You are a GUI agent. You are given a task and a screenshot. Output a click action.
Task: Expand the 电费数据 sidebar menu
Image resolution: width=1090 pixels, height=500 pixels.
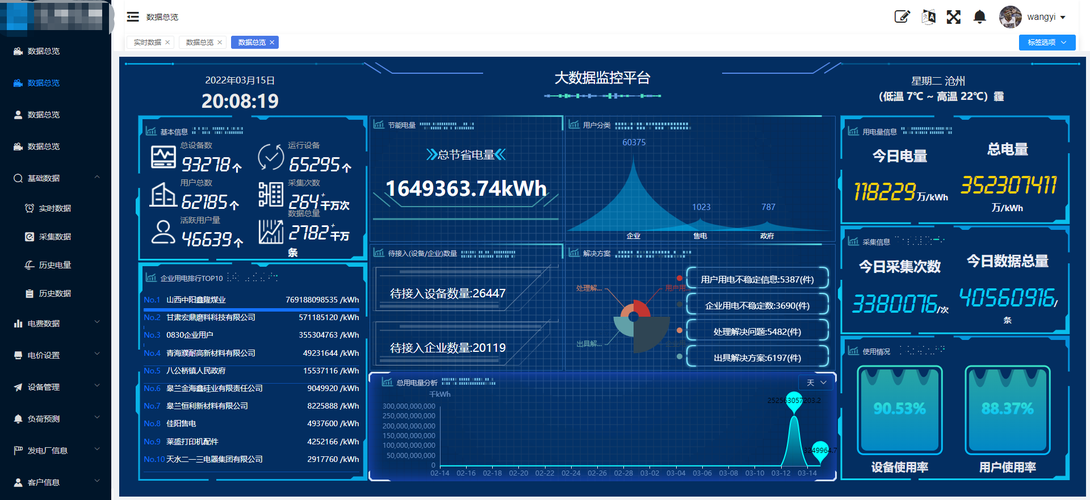pos(56,323)
